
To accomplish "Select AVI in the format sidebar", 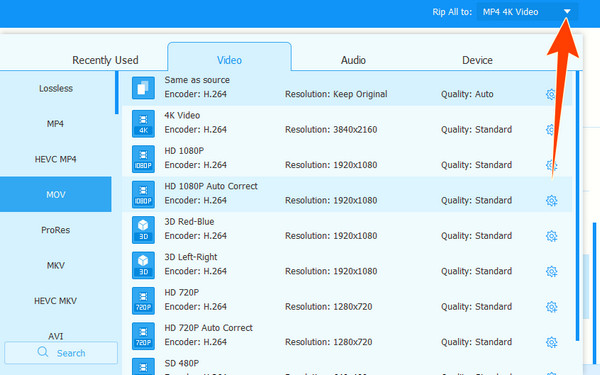I will [56, 336].
